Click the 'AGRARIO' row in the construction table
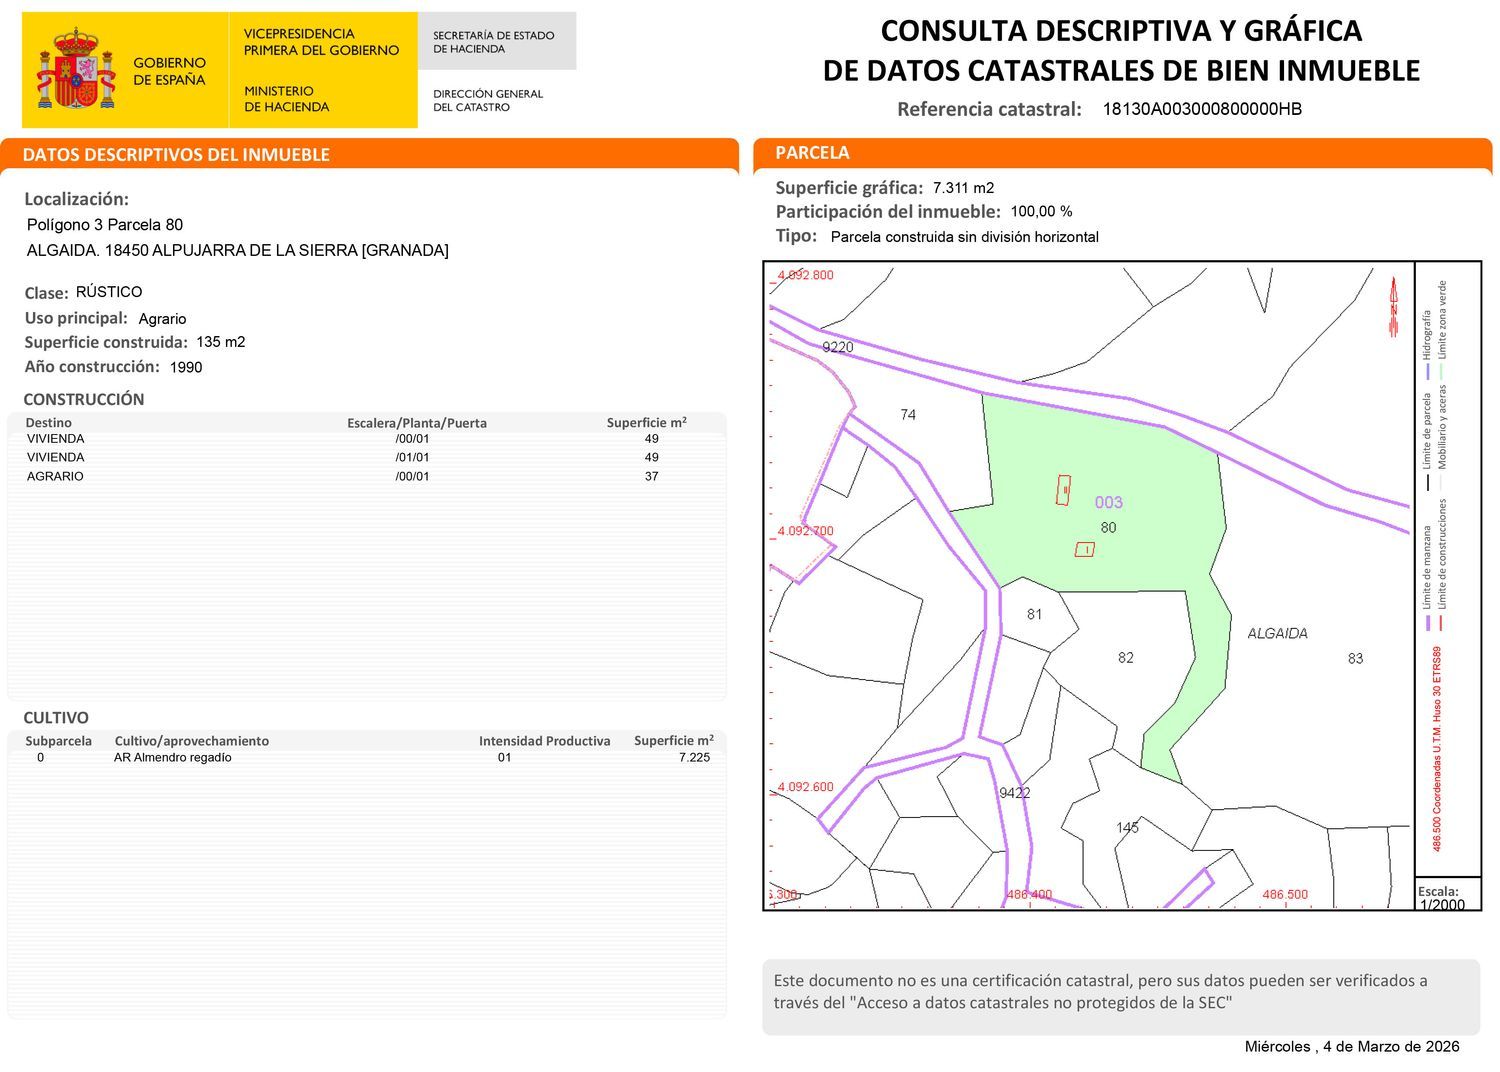1500x1072 pixels. (366, 476)
